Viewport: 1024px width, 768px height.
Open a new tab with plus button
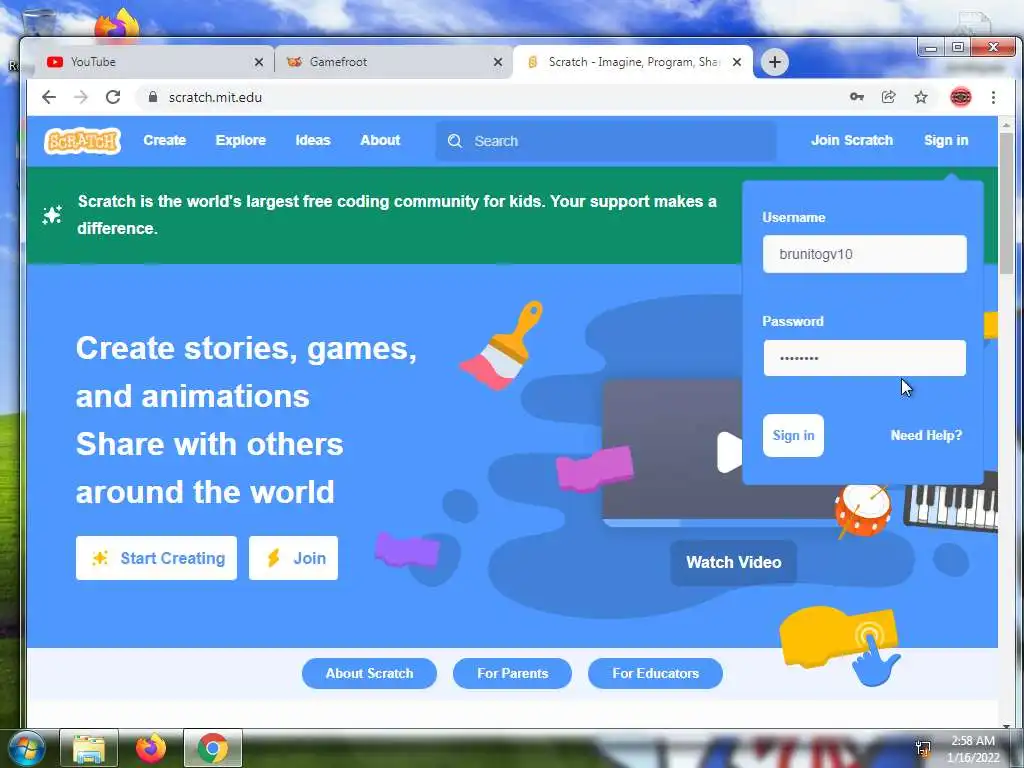click(x=775, y=62)
